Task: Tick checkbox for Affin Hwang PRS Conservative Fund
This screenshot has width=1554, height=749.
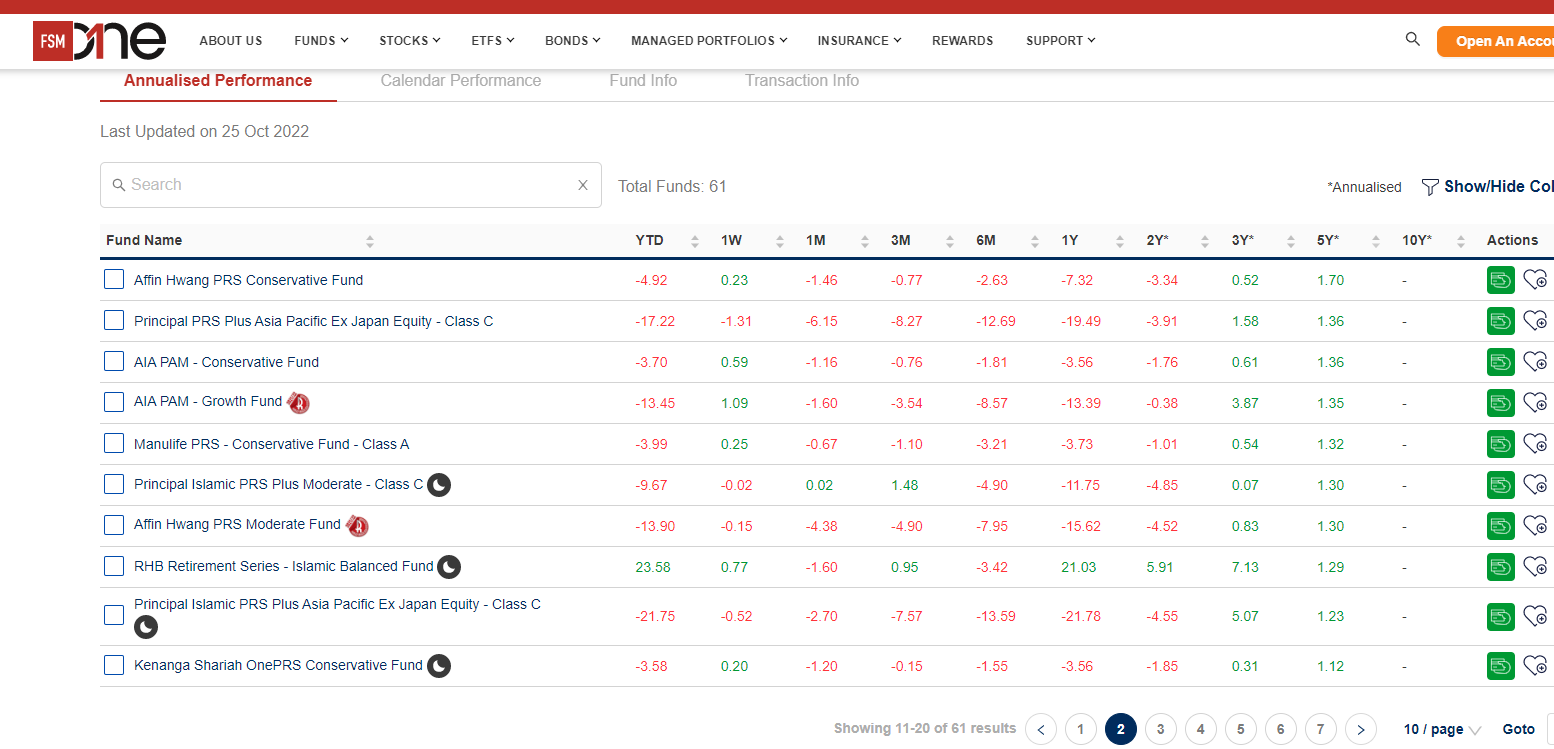Action: (x=114, y=280)
